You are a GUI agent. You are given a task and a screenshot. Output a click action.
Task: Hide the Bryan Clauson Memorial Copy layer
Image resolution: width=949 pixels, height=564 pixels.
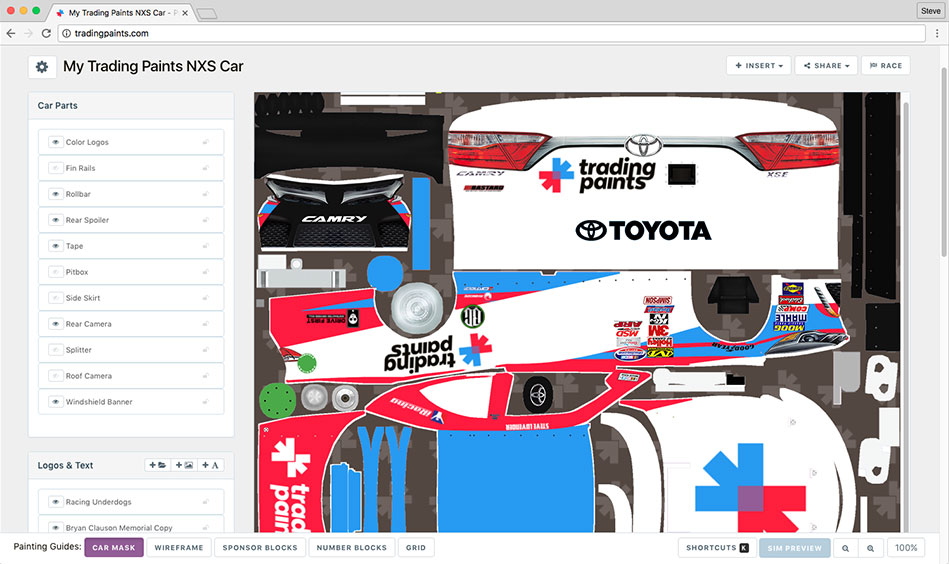point(56,528)
